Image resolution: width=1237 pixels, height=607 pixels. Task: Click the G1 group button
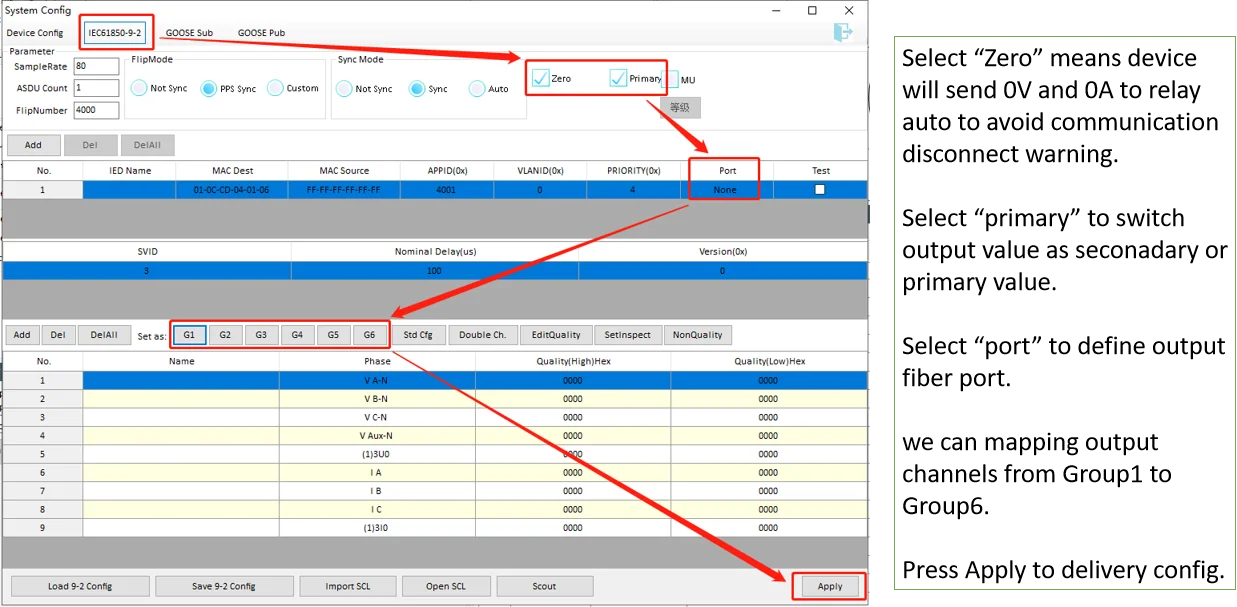pos(189,335)
